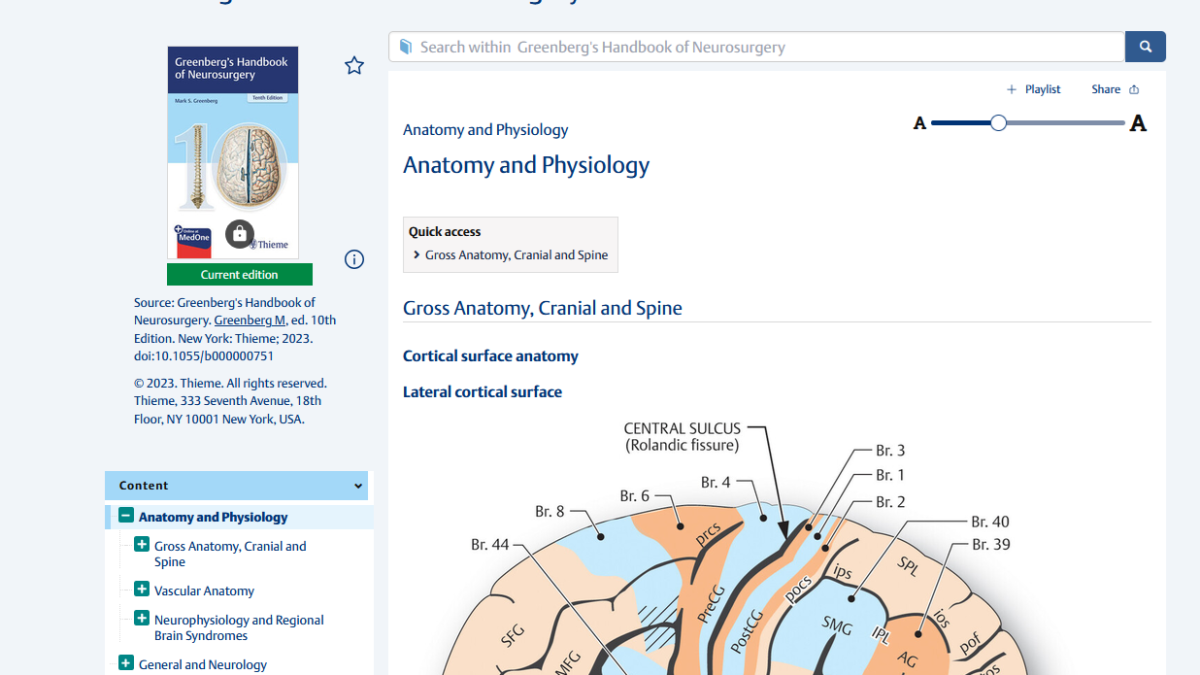1200x675 pixels.
Task: Open the book info circle icon
Action: click(354, 259)
